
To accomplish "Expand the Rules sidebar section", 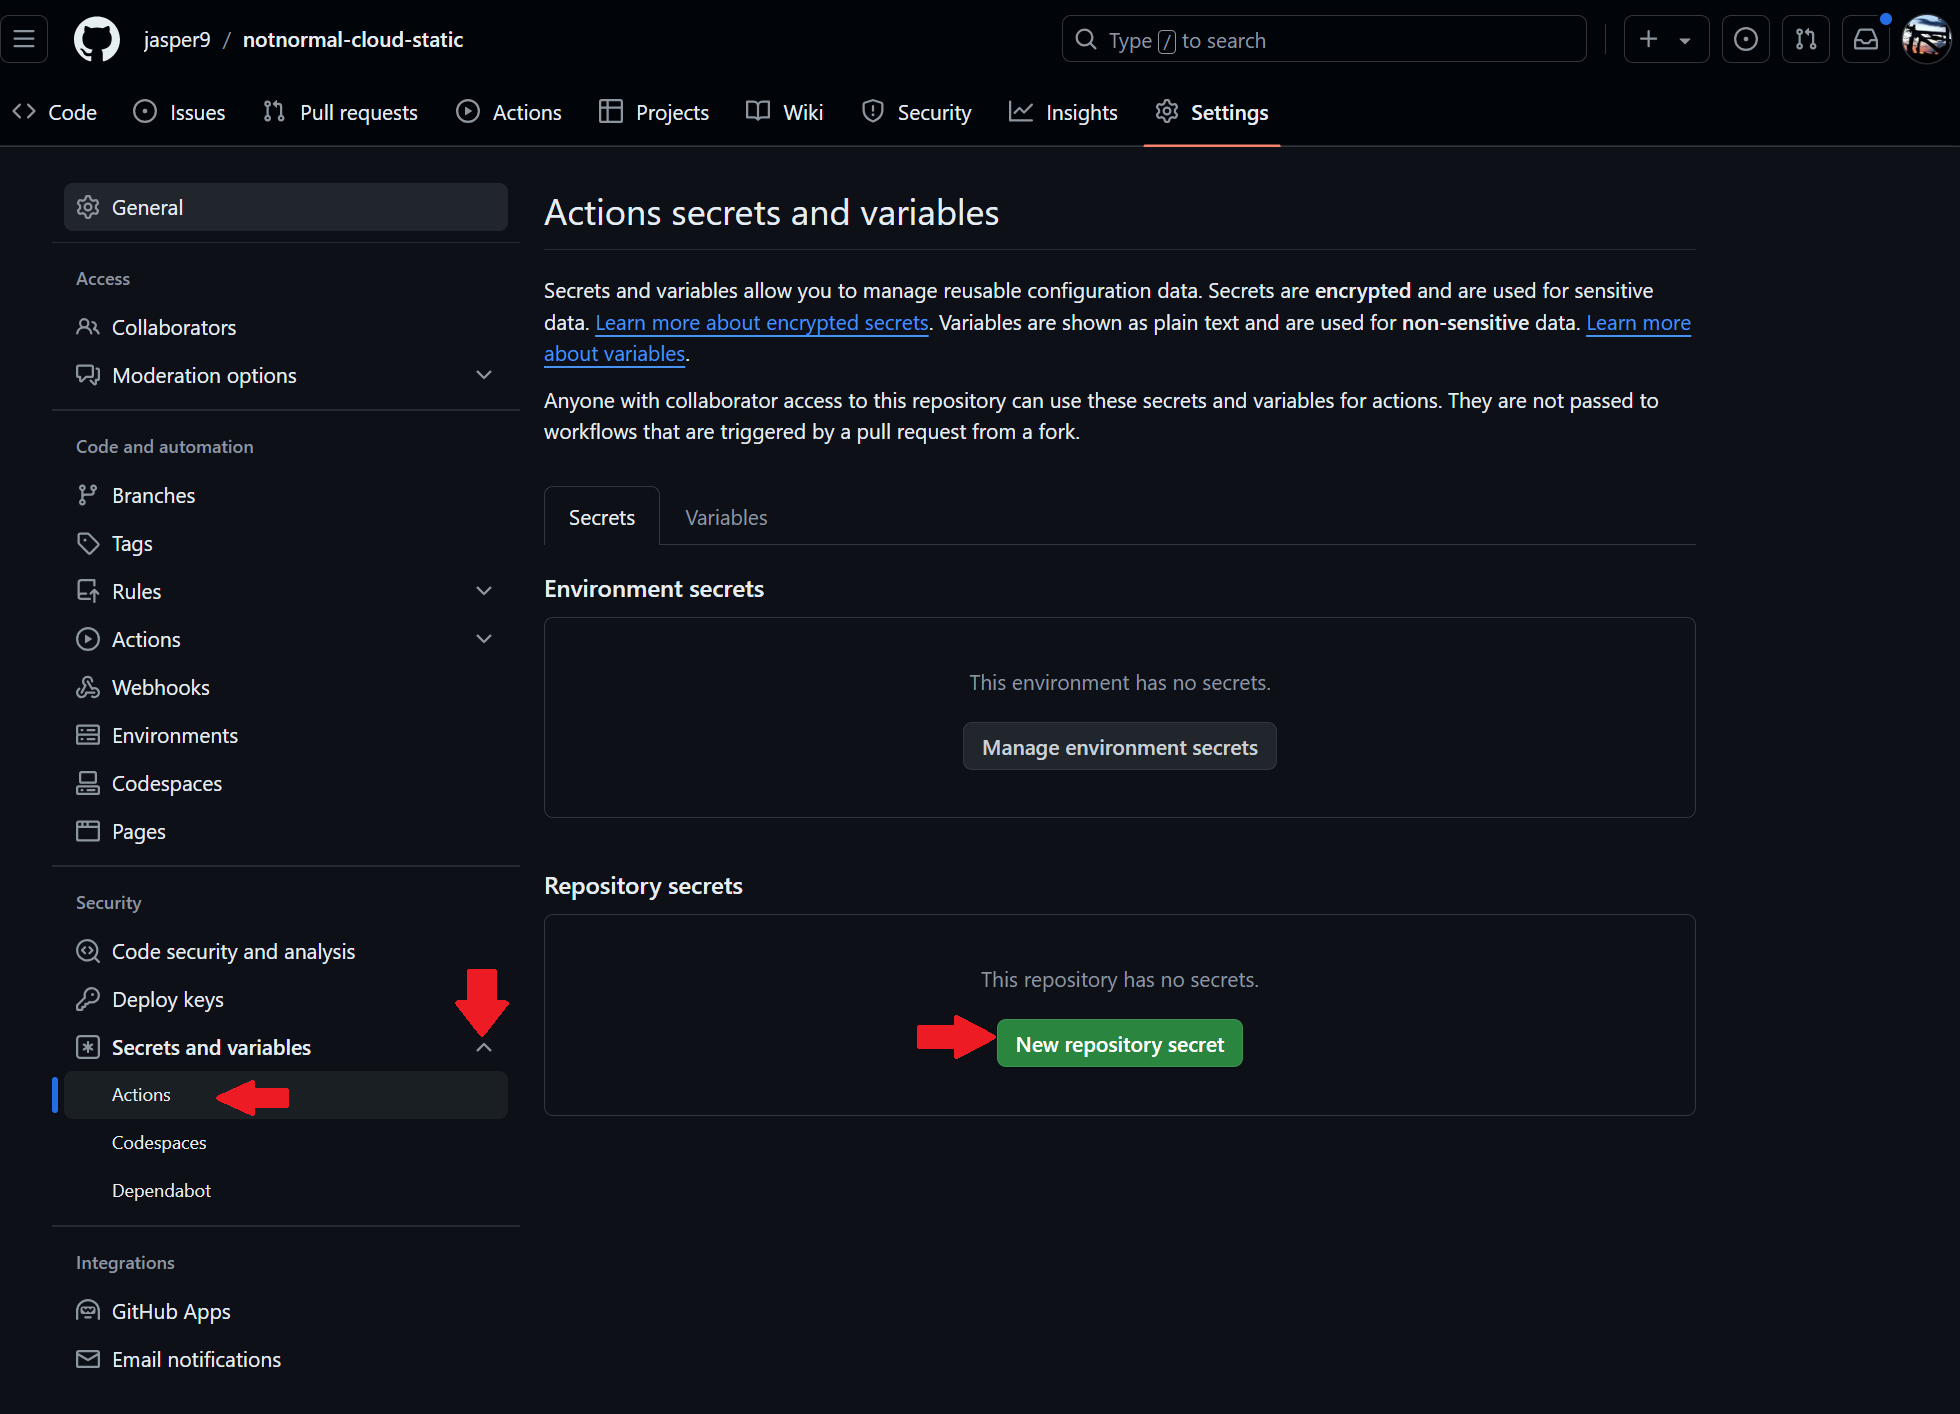I will click(484, 590).
